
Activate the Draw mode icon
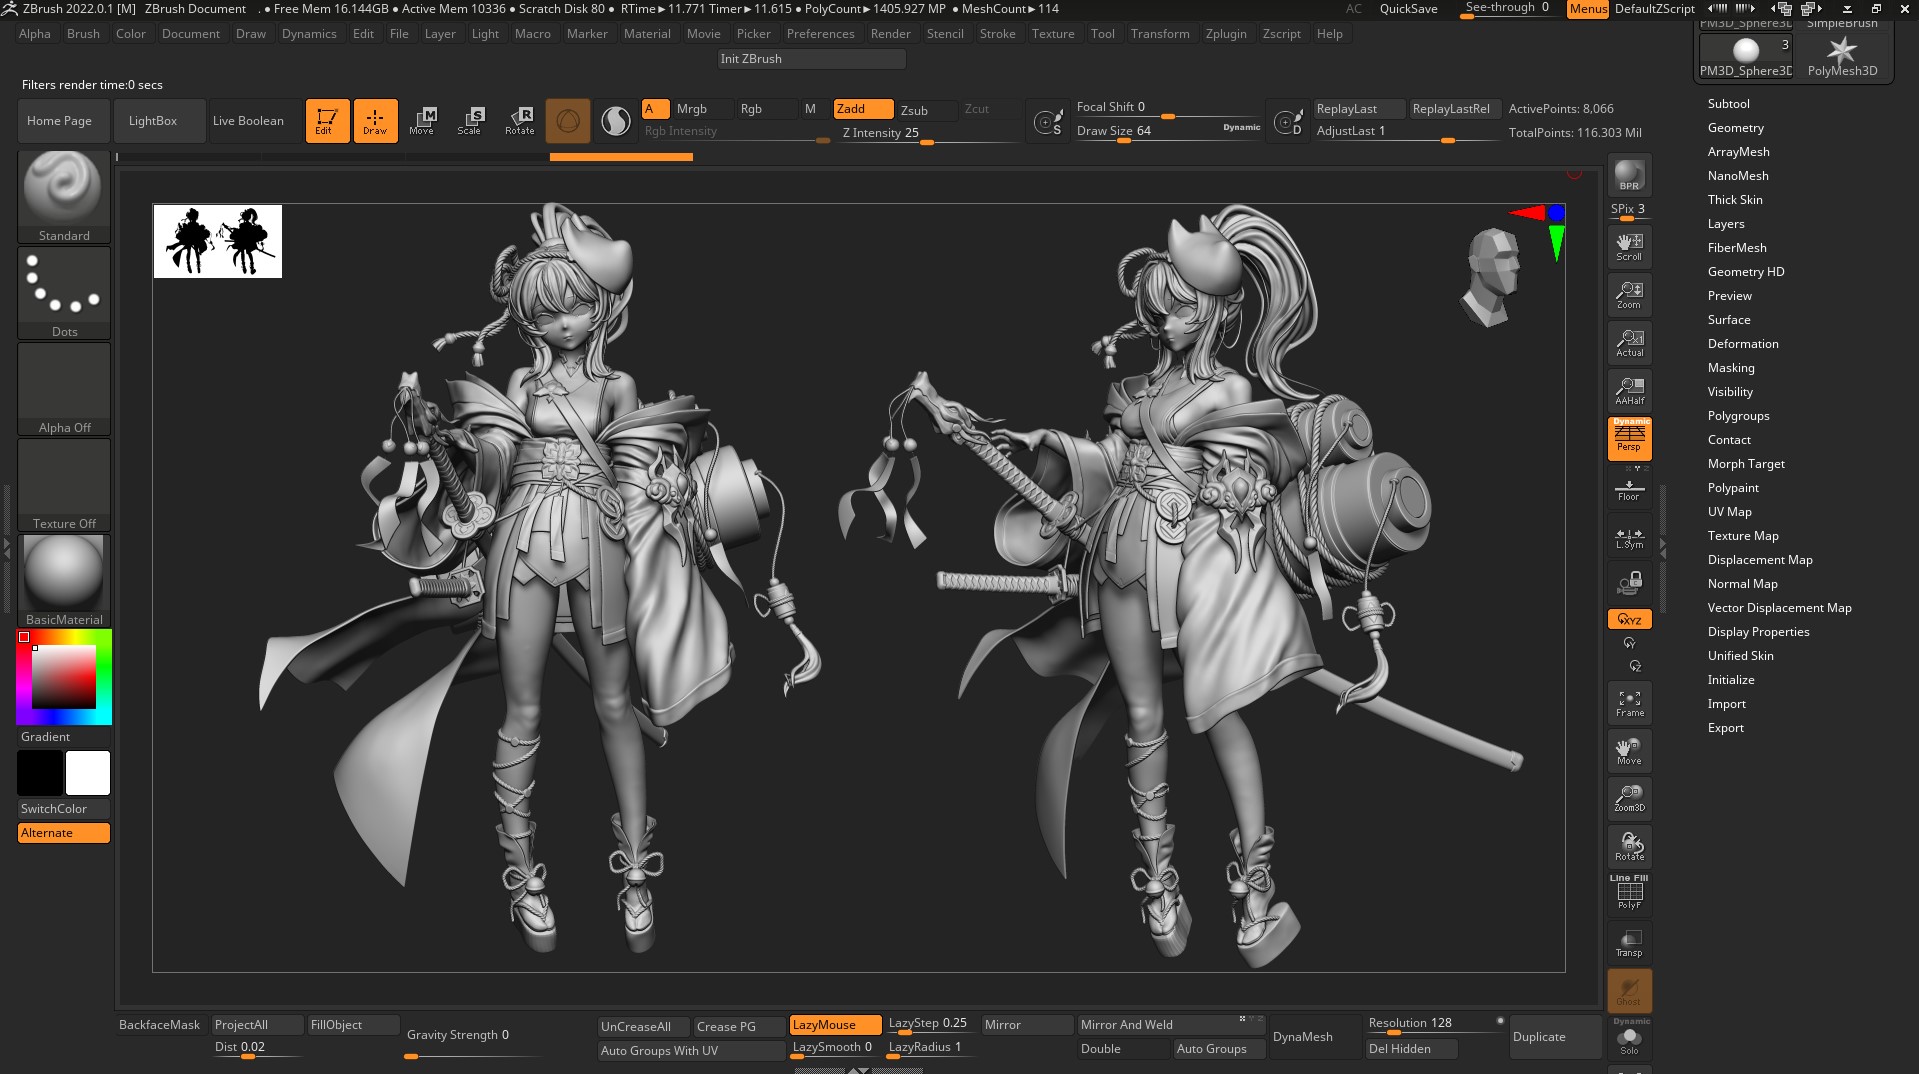[375, 121]
